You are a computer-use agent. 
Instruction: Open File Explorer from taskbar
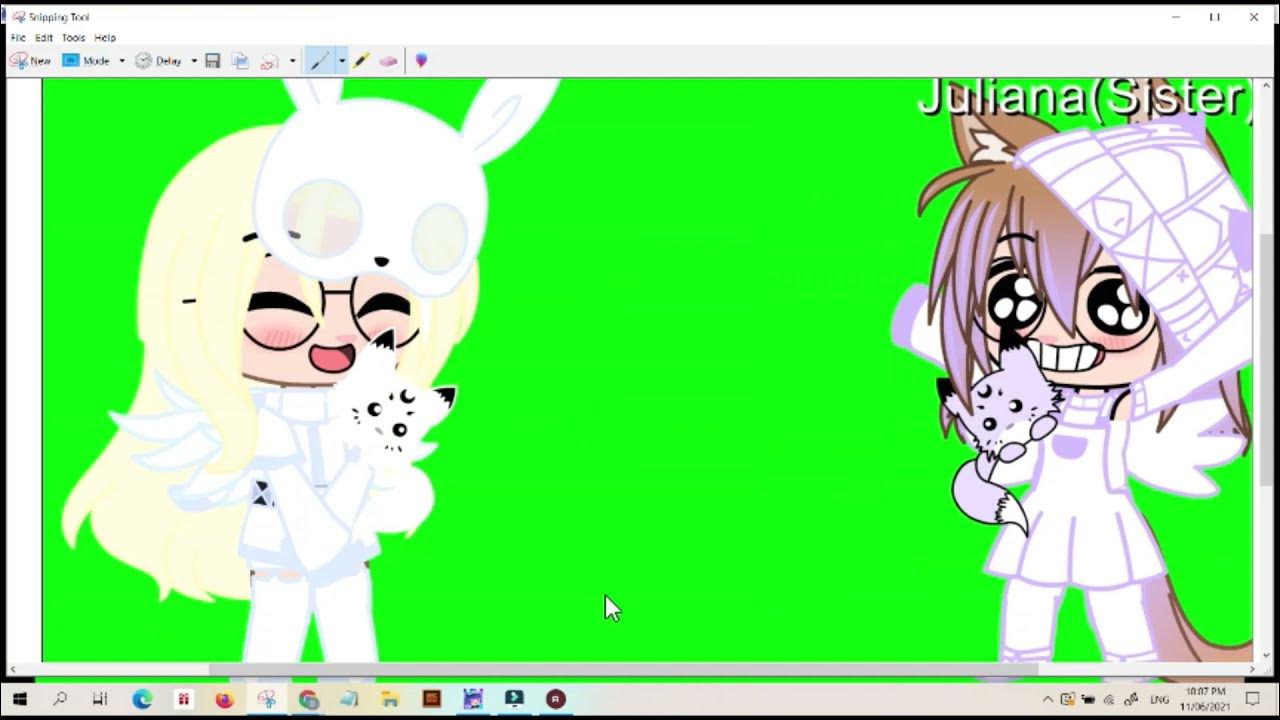tap(390, 699)
